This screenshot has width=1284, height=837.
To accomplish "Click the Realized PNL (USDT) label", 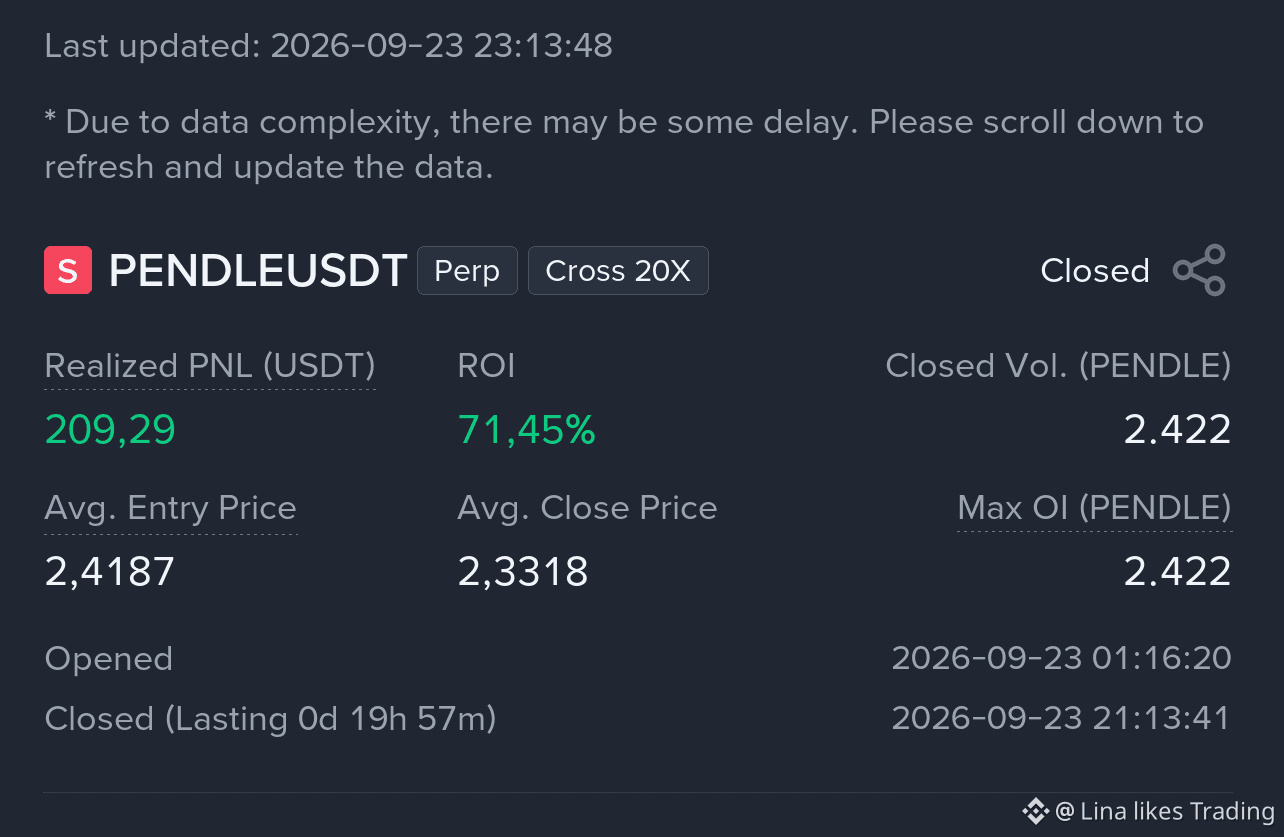I will (210, 366).
